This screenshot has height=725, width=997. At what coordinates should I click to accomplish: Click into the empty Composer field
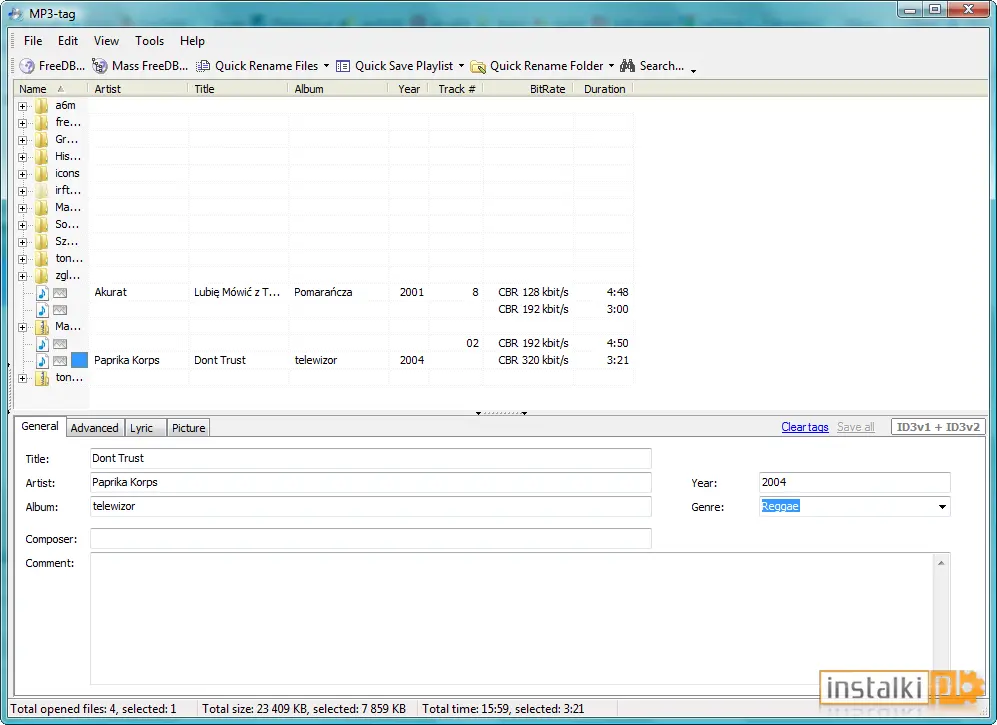pos(371,539)
